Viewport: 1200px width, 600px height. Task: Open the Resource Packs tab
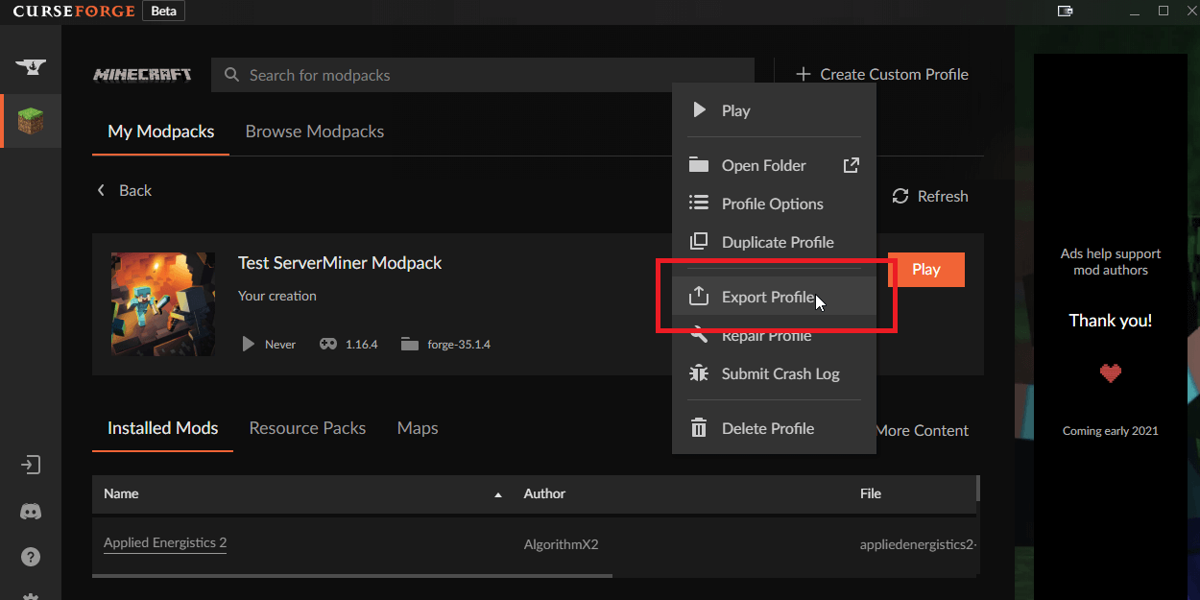point(307,428)
